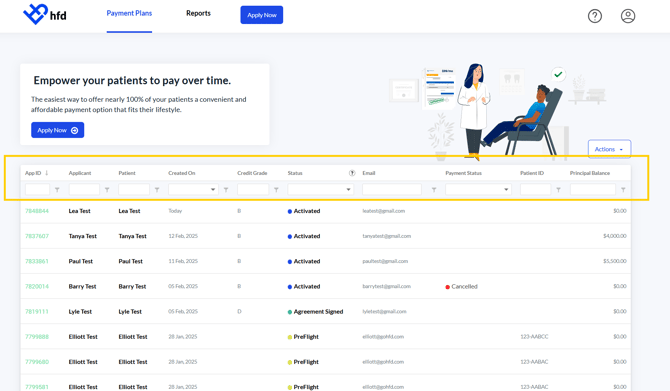The width and height of the screenshot is (670, 391).
Task: Open the help question mark icon
Action: point(595,16)
